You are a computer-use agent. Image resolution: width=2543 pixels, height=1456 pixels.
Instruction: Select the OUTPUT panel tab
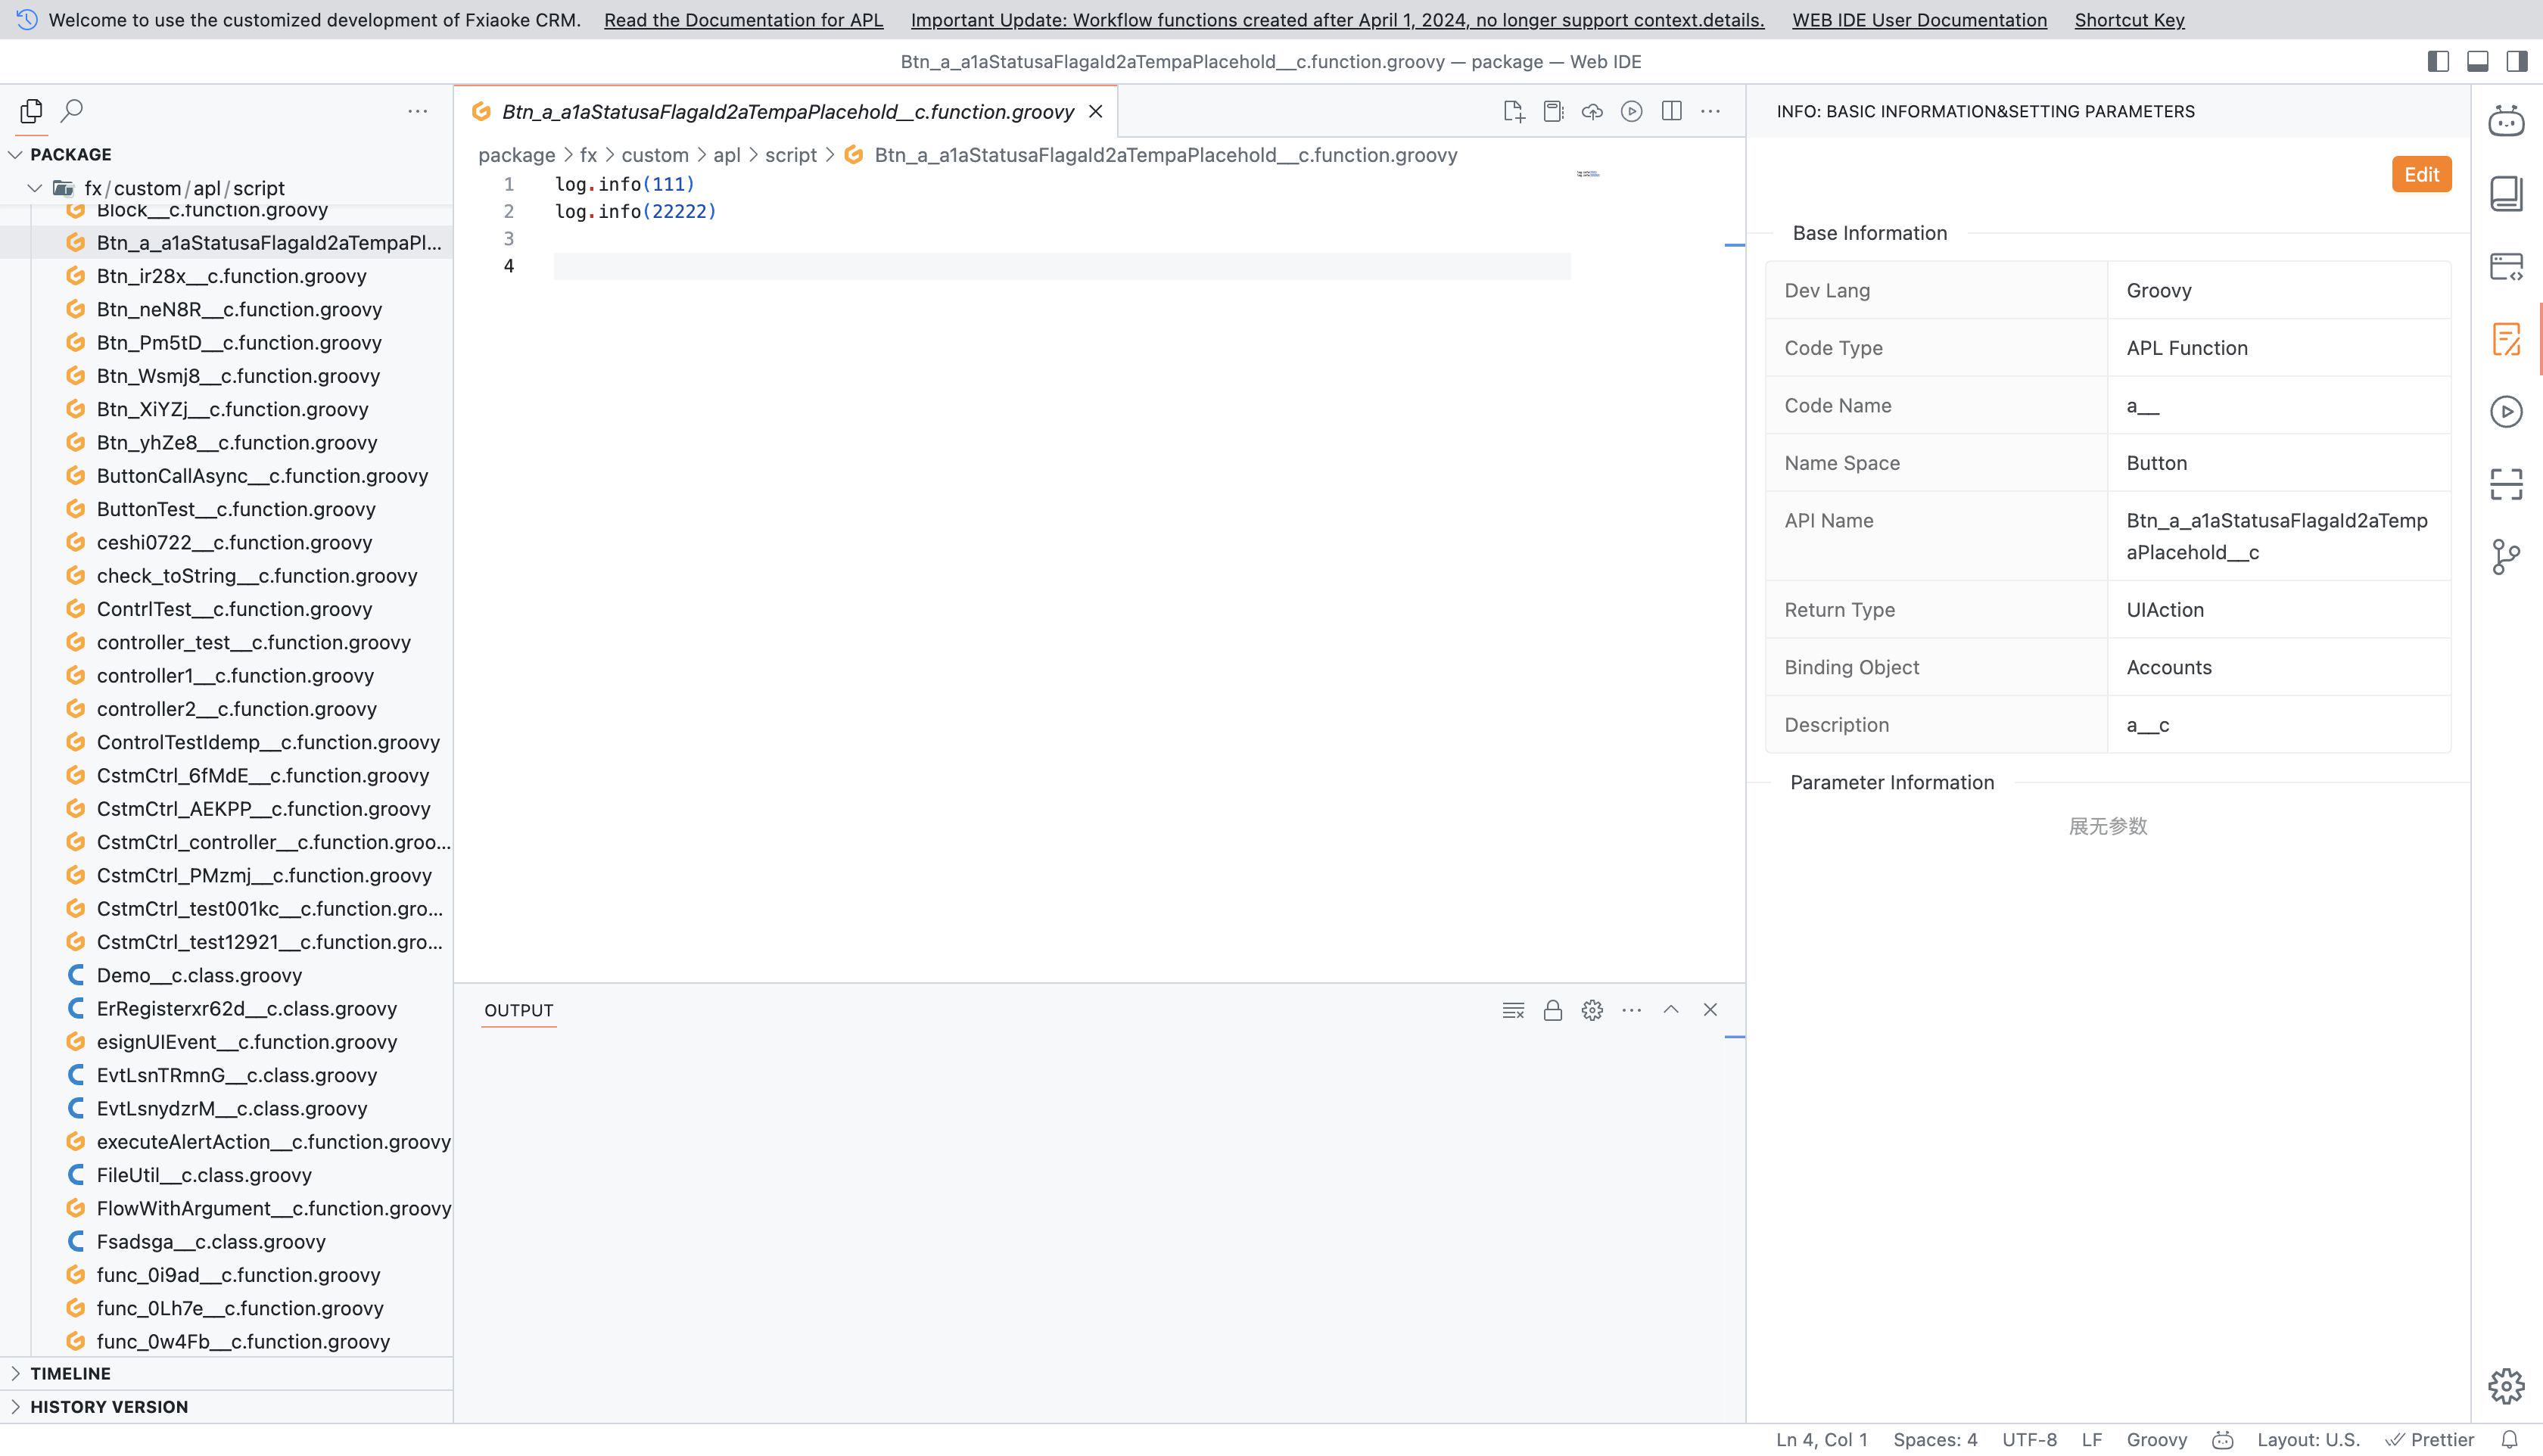(518, 1010)
